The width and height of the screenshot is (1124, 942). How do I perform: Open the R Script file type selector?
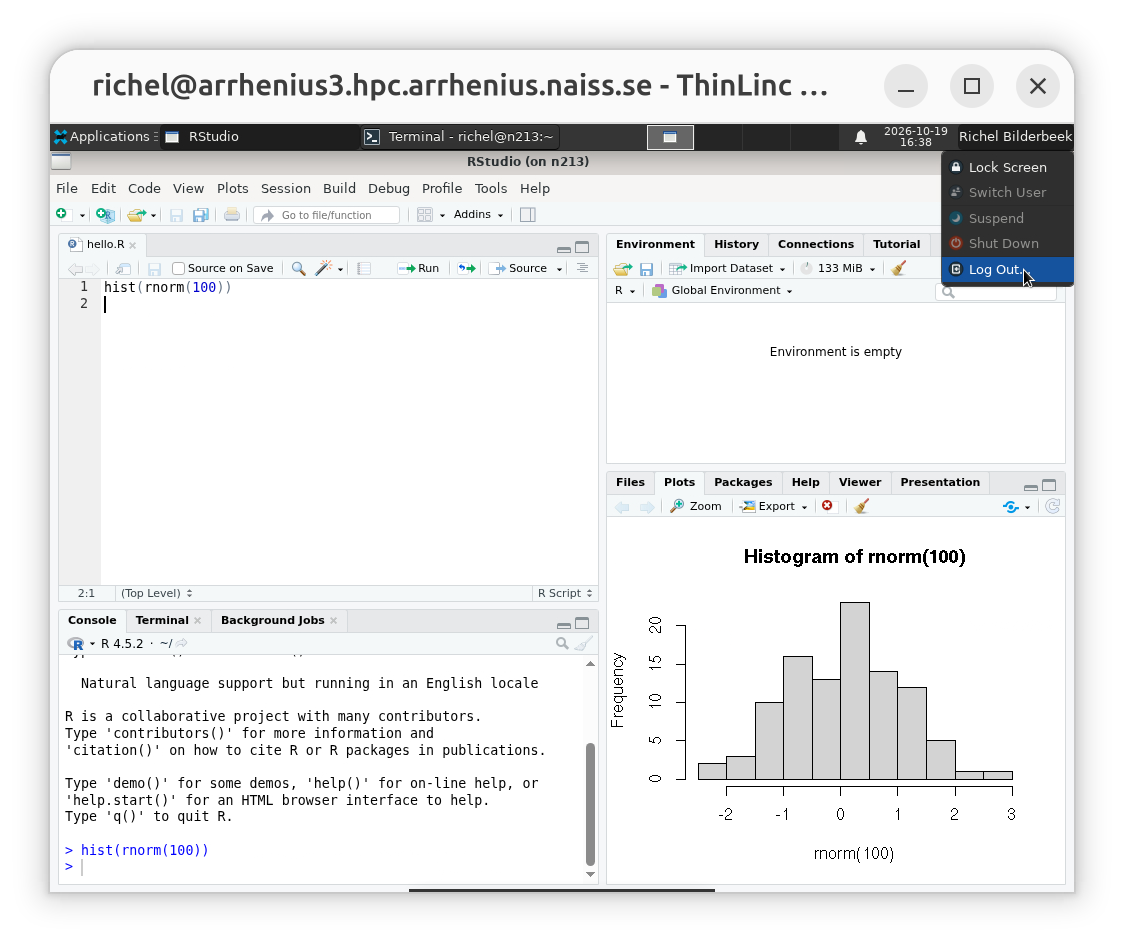pos(565,593)
